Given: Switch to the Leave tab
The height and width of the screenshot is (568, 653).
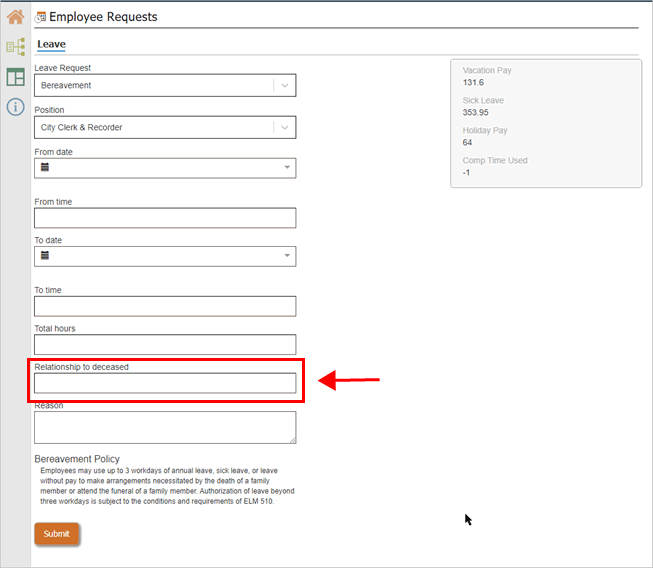Looking at the screenshot, I should point(51,44).
